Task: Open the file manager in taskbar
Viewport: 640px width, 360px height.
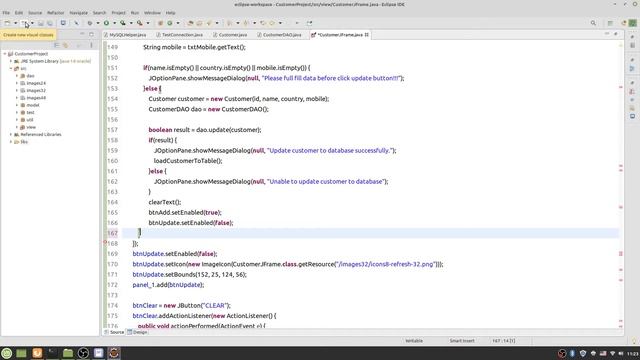Action: (68, 353)
